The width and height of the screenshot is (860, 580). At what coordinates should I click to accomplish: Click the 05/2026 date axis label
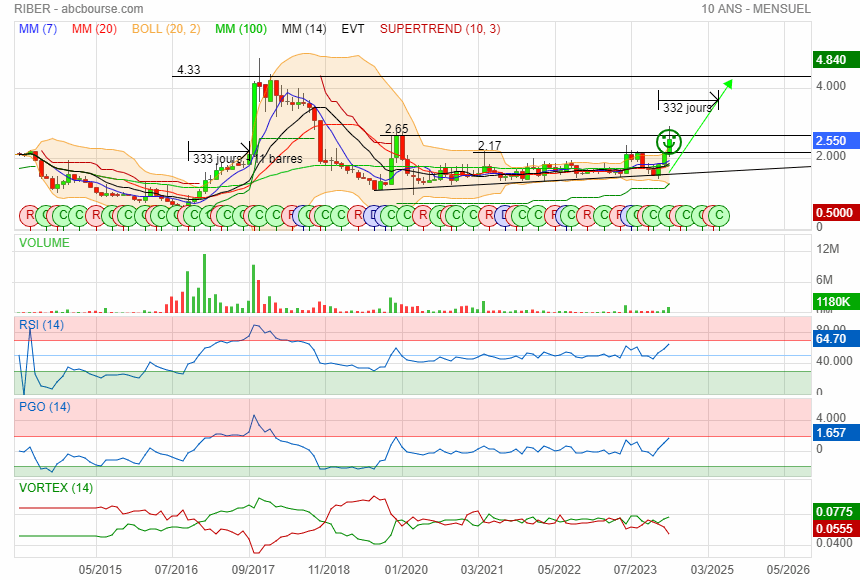point(788,570)
